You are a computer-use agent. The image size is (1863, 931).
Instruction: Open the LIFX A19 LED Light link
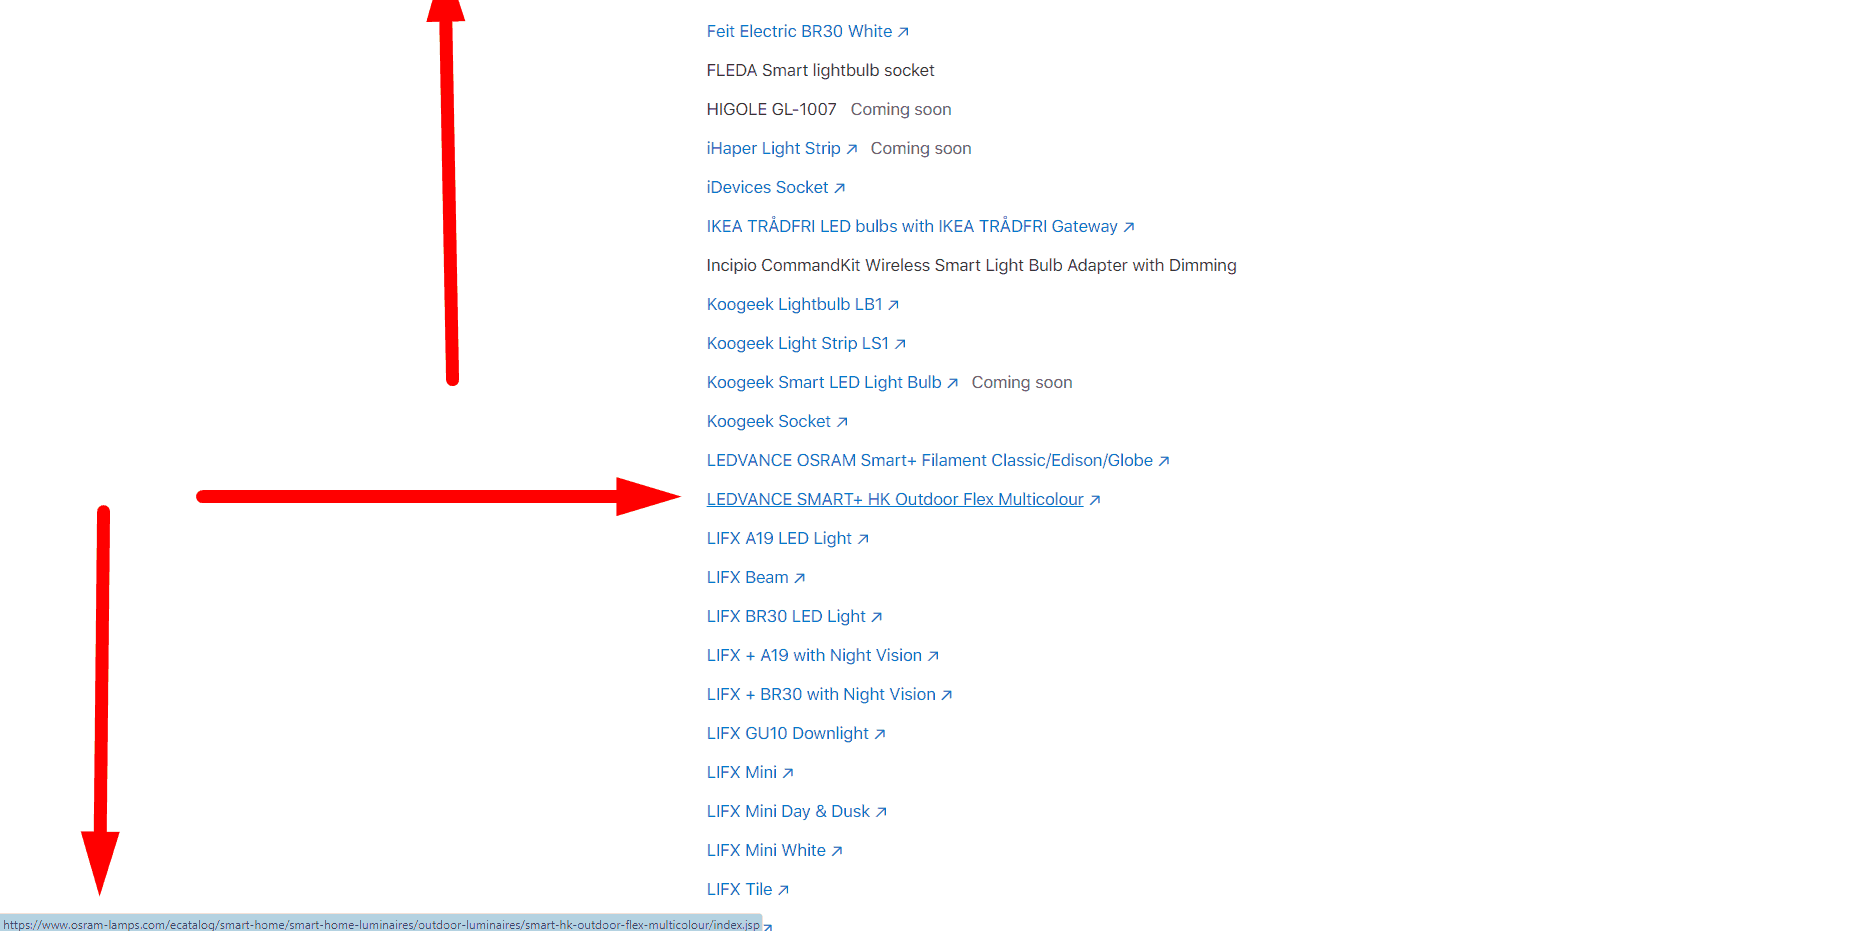(779, 538)
